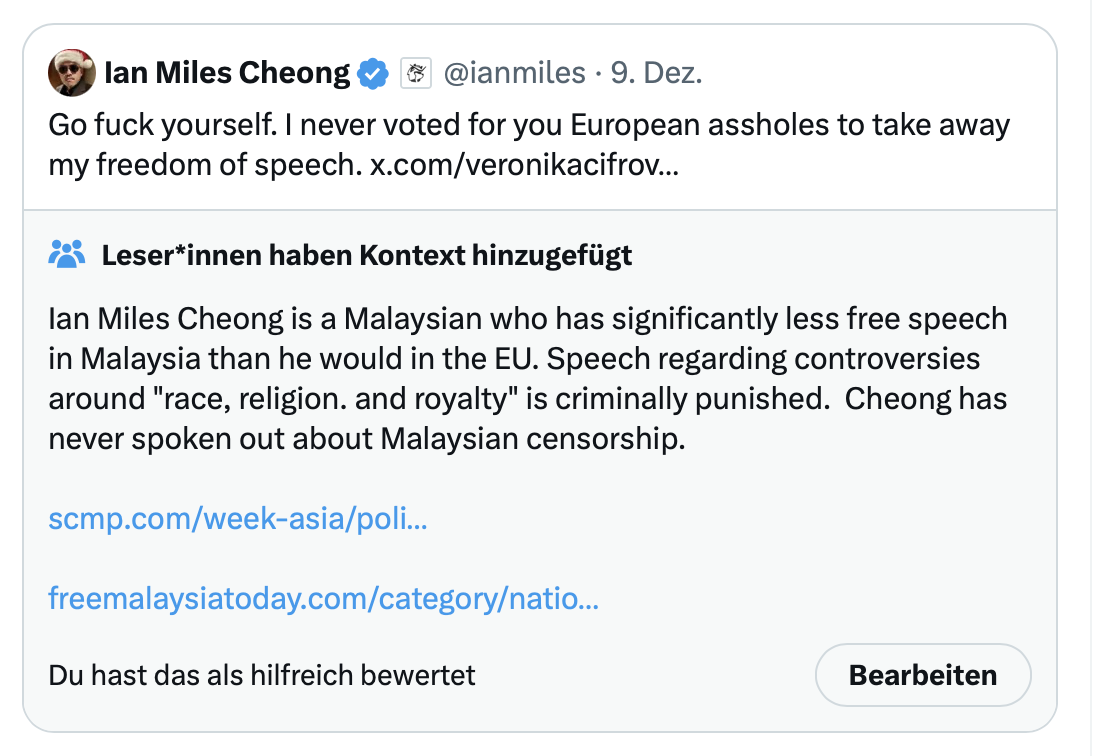Open Ian Miles Cheong's profile picture
The height and width of the screenshot is (756, 1102).
coord(72,74)
